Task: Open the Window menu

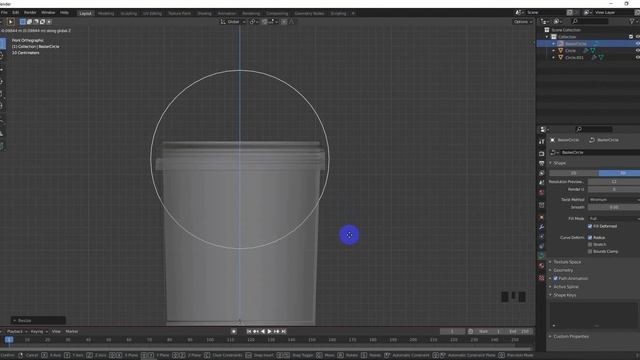Action: [48, 13]
